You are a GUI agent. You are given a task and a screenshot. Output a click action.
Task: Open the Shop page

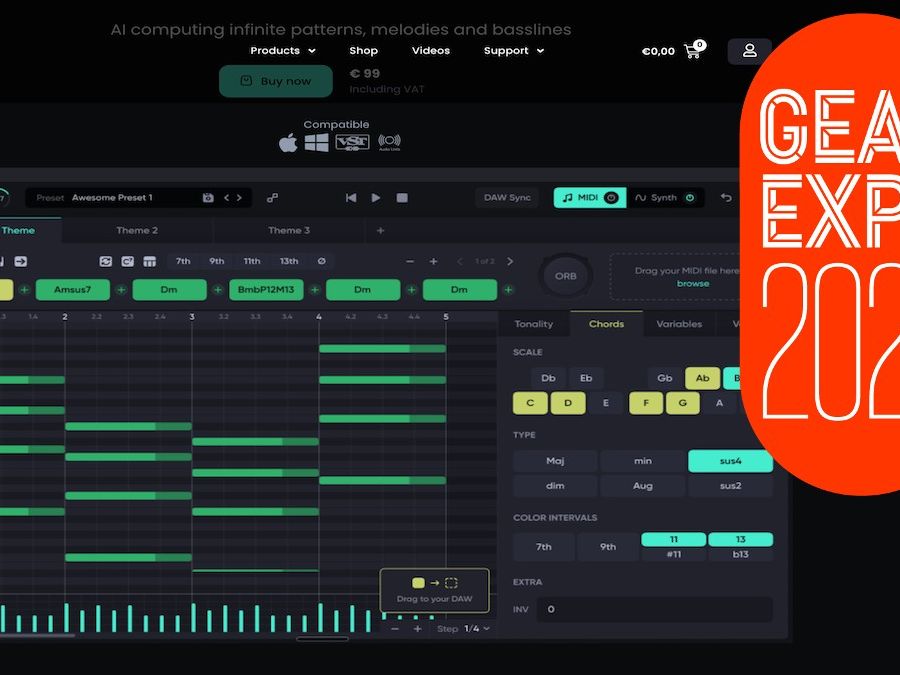(363, 51)
